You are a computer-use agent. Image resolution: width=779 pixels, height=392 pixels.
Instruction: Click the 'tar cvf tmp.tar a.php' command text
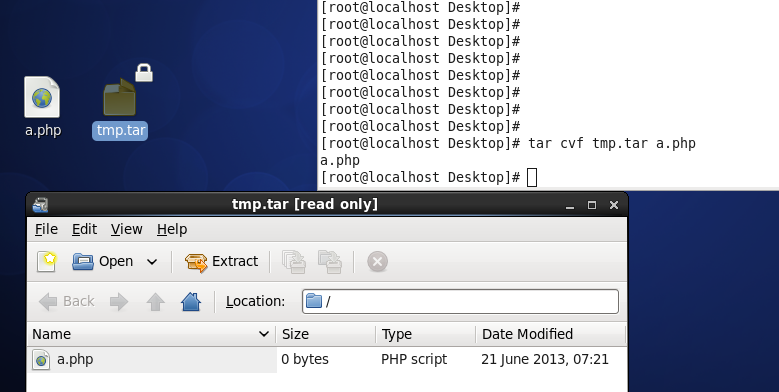click(612, 144)
